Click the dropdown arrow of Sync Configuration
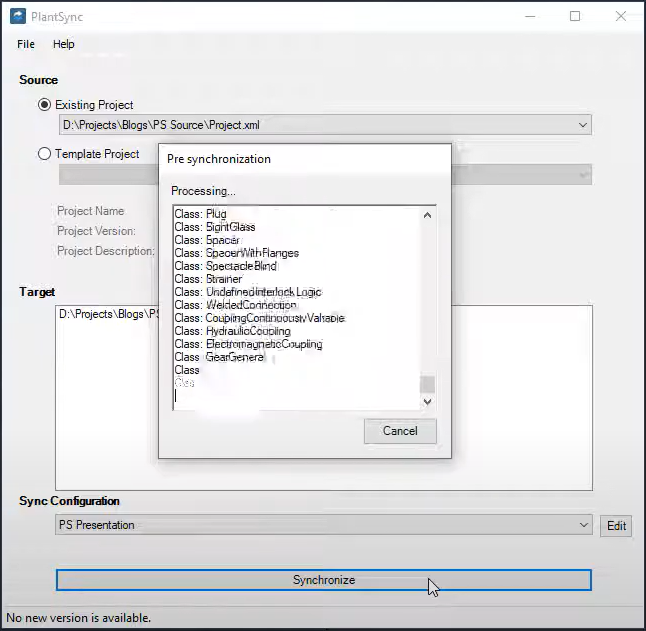 (583, 525)
